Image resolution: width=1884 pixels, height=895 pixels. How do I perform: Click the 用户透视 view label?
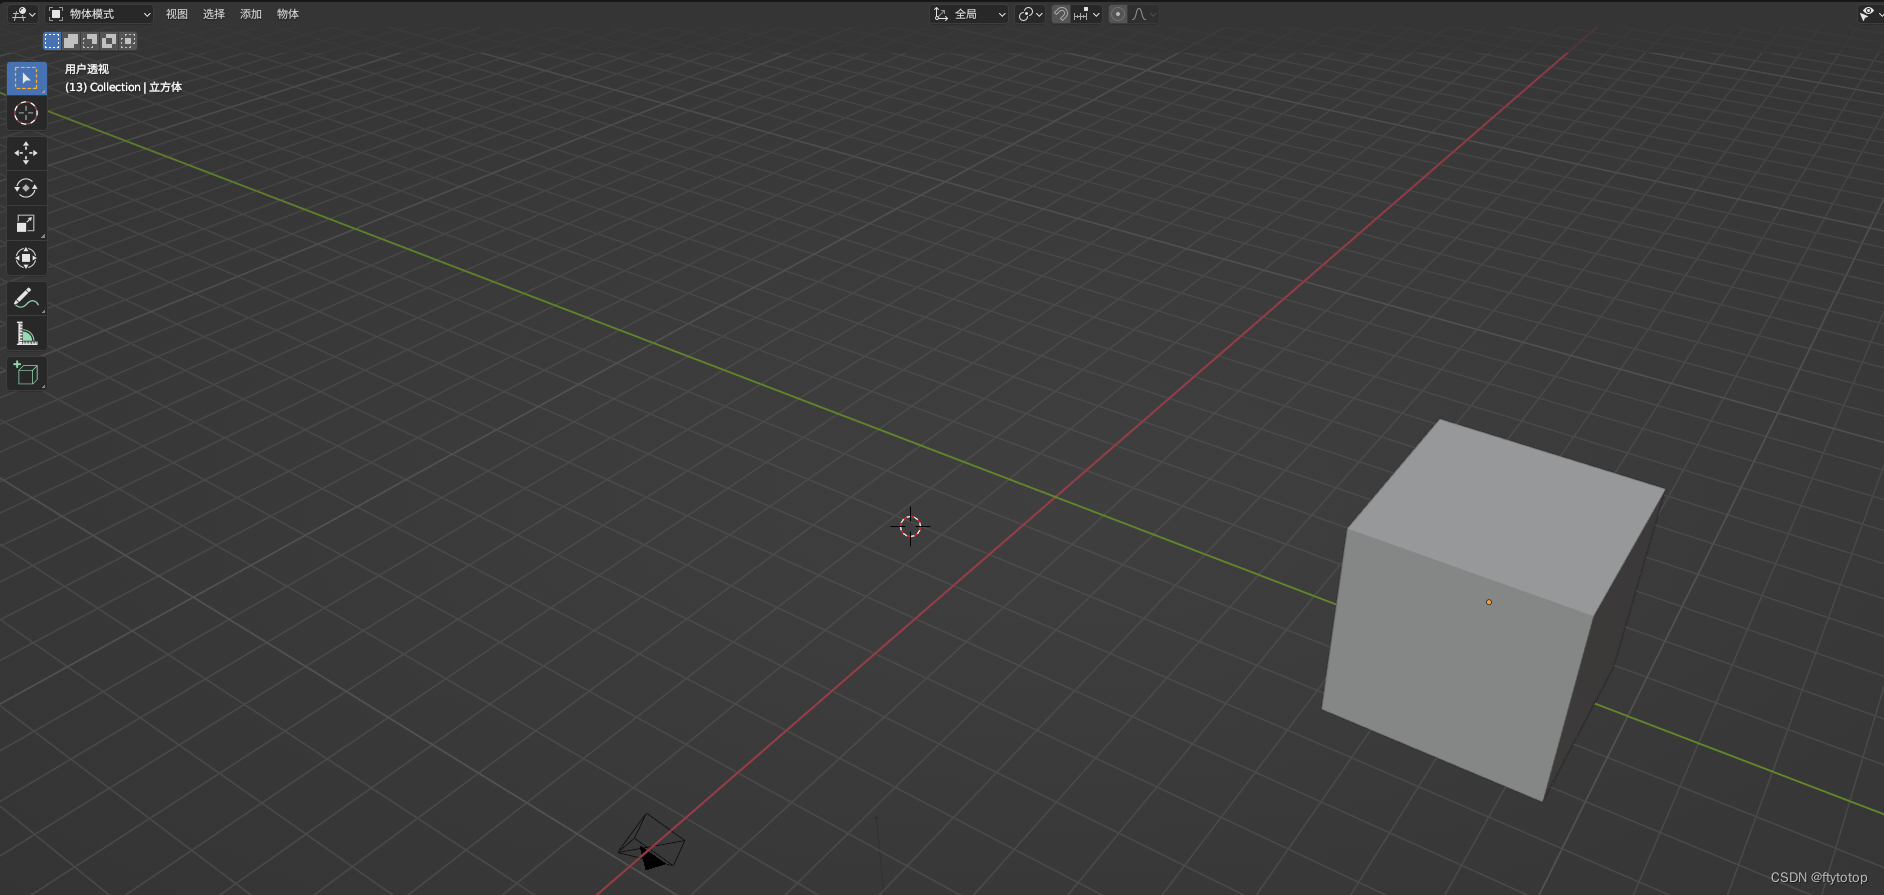click(87, 69)
